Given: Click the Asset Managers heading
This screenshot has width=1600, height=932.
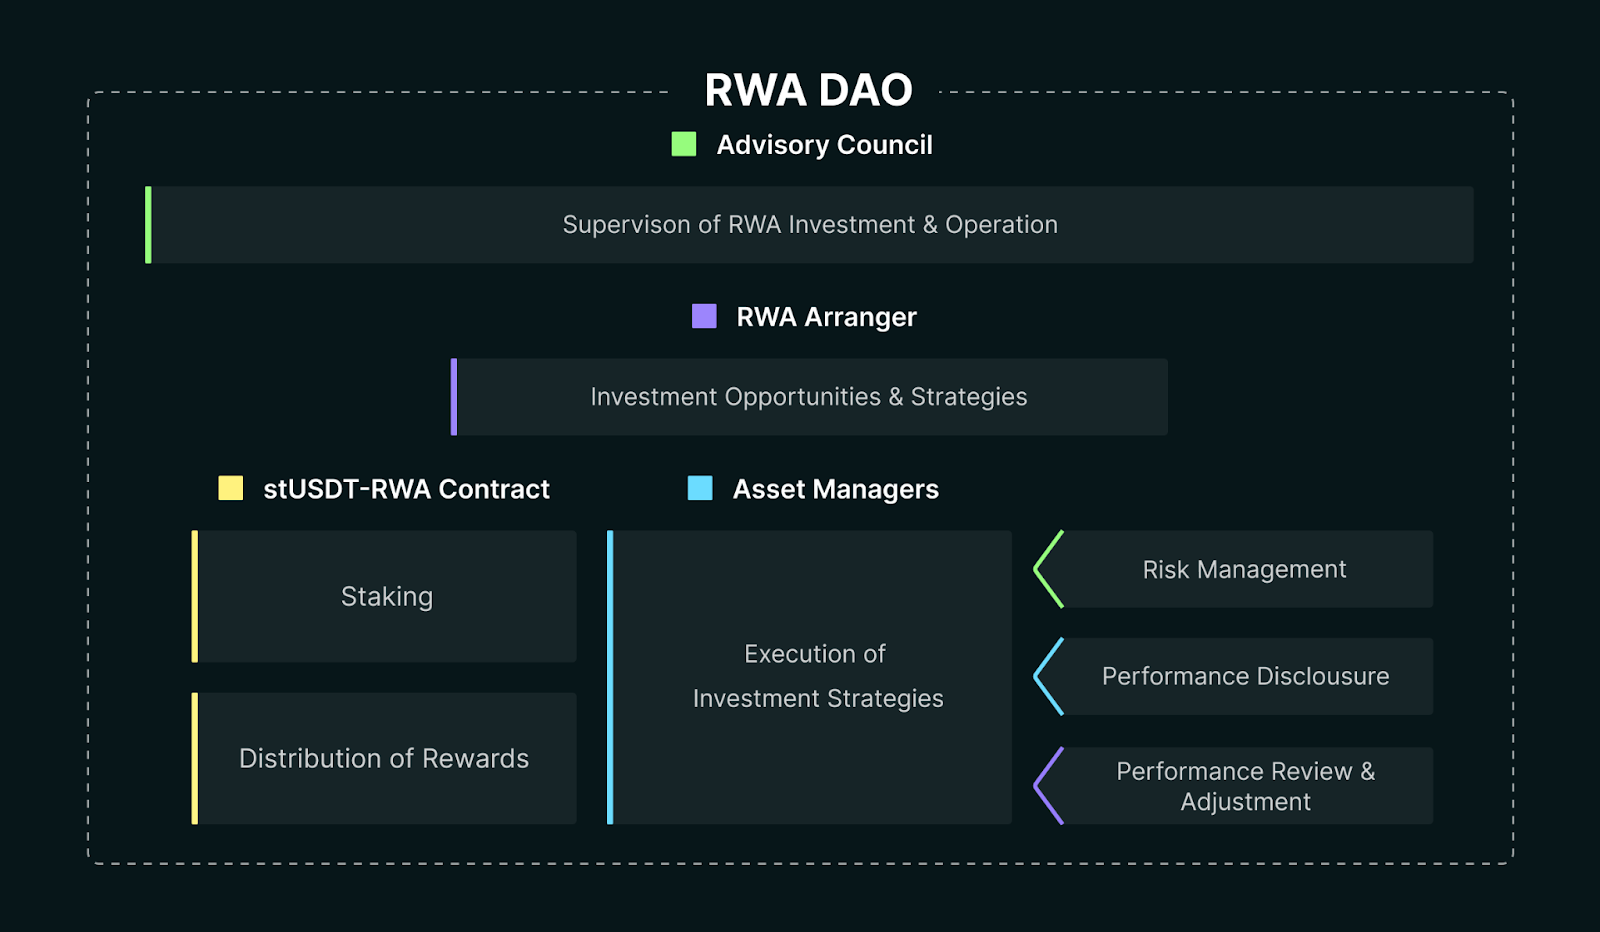Looking at the screenshot, I should [835, 489].
